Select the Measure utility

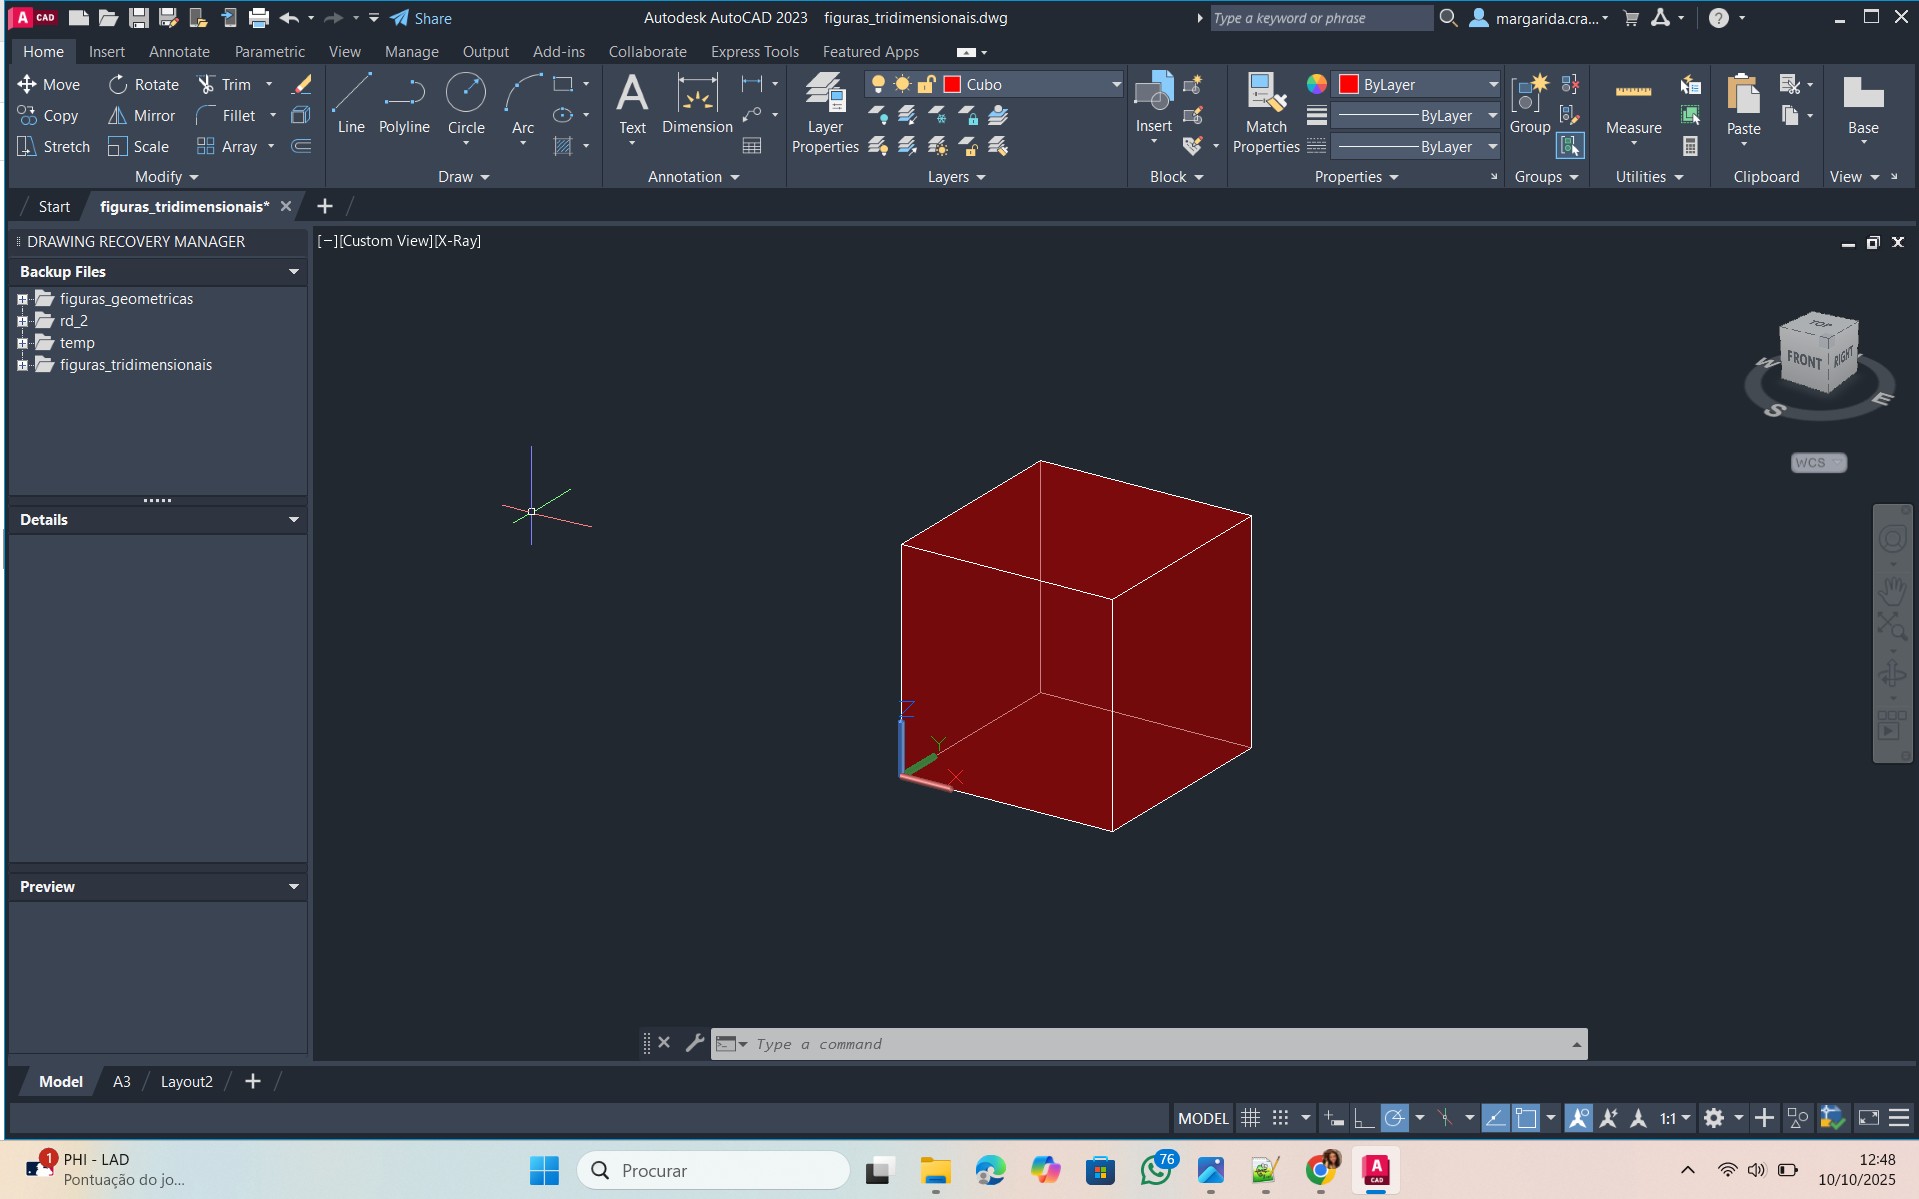tap(1632, 105)
